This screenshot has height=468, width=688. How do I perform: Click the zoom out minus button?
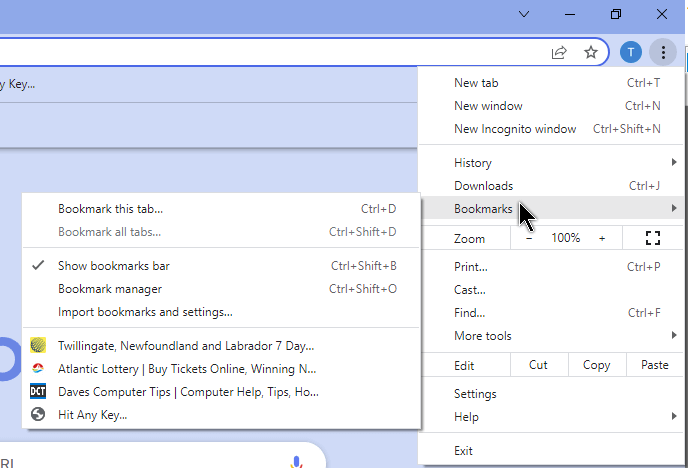pyautogui.click(x=529, y=238)
